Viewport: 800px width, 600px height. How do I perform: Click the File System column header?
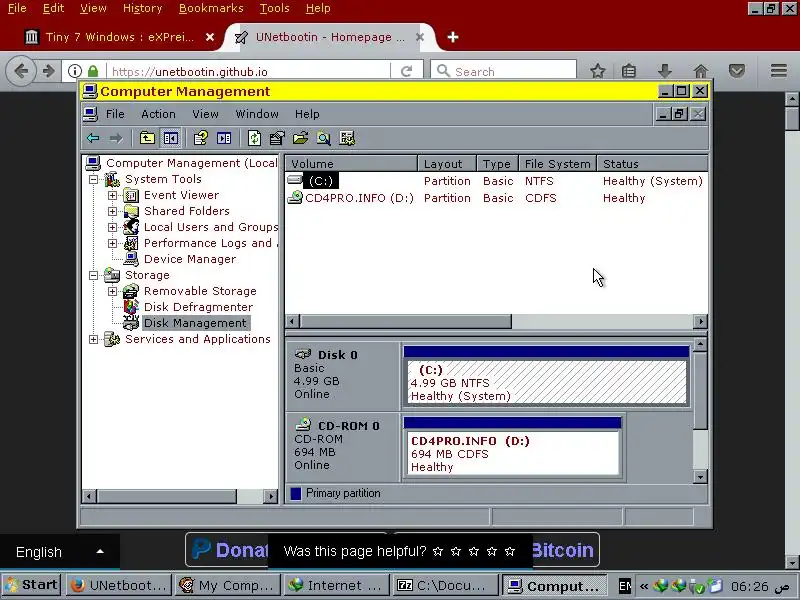coord(557,164)
